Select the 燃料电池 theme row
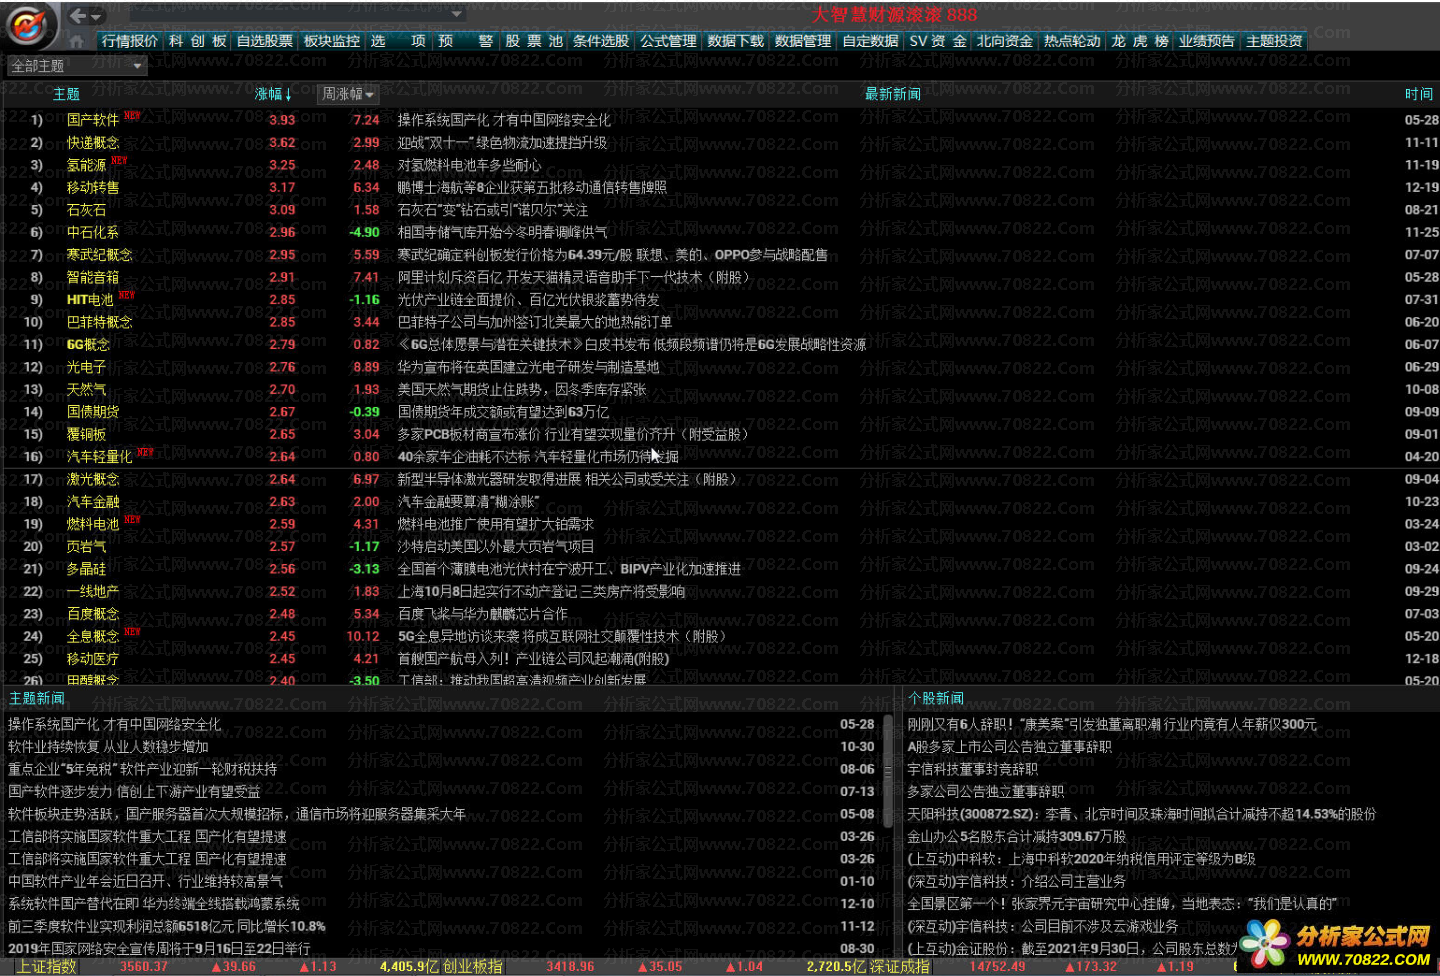This screenshot has height=976, width=1440. tap(720, 524)
